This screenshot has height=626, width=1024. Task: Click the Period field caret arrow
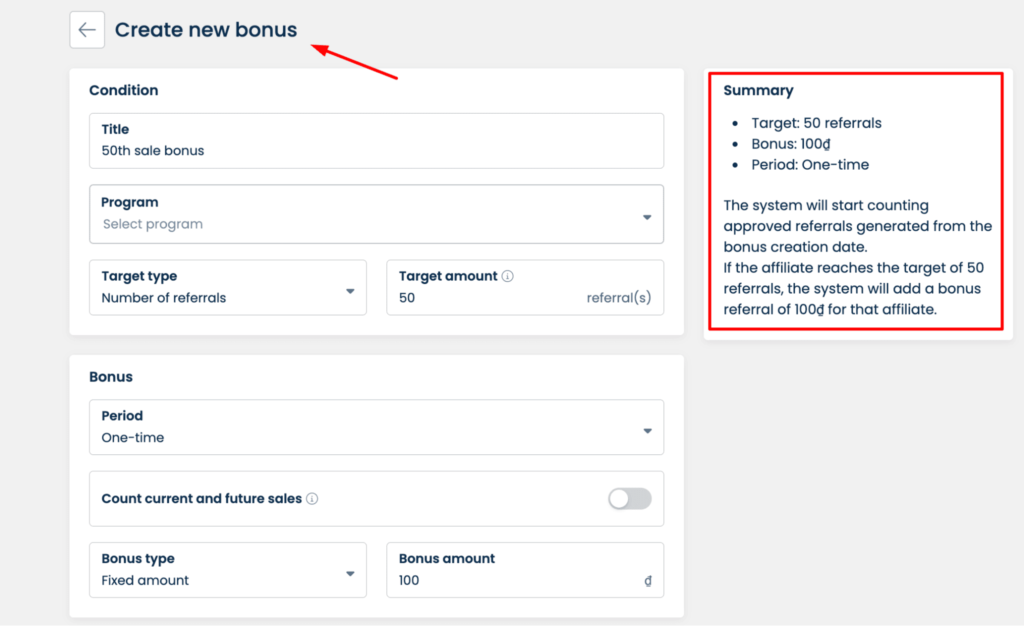tap(647, 431)
